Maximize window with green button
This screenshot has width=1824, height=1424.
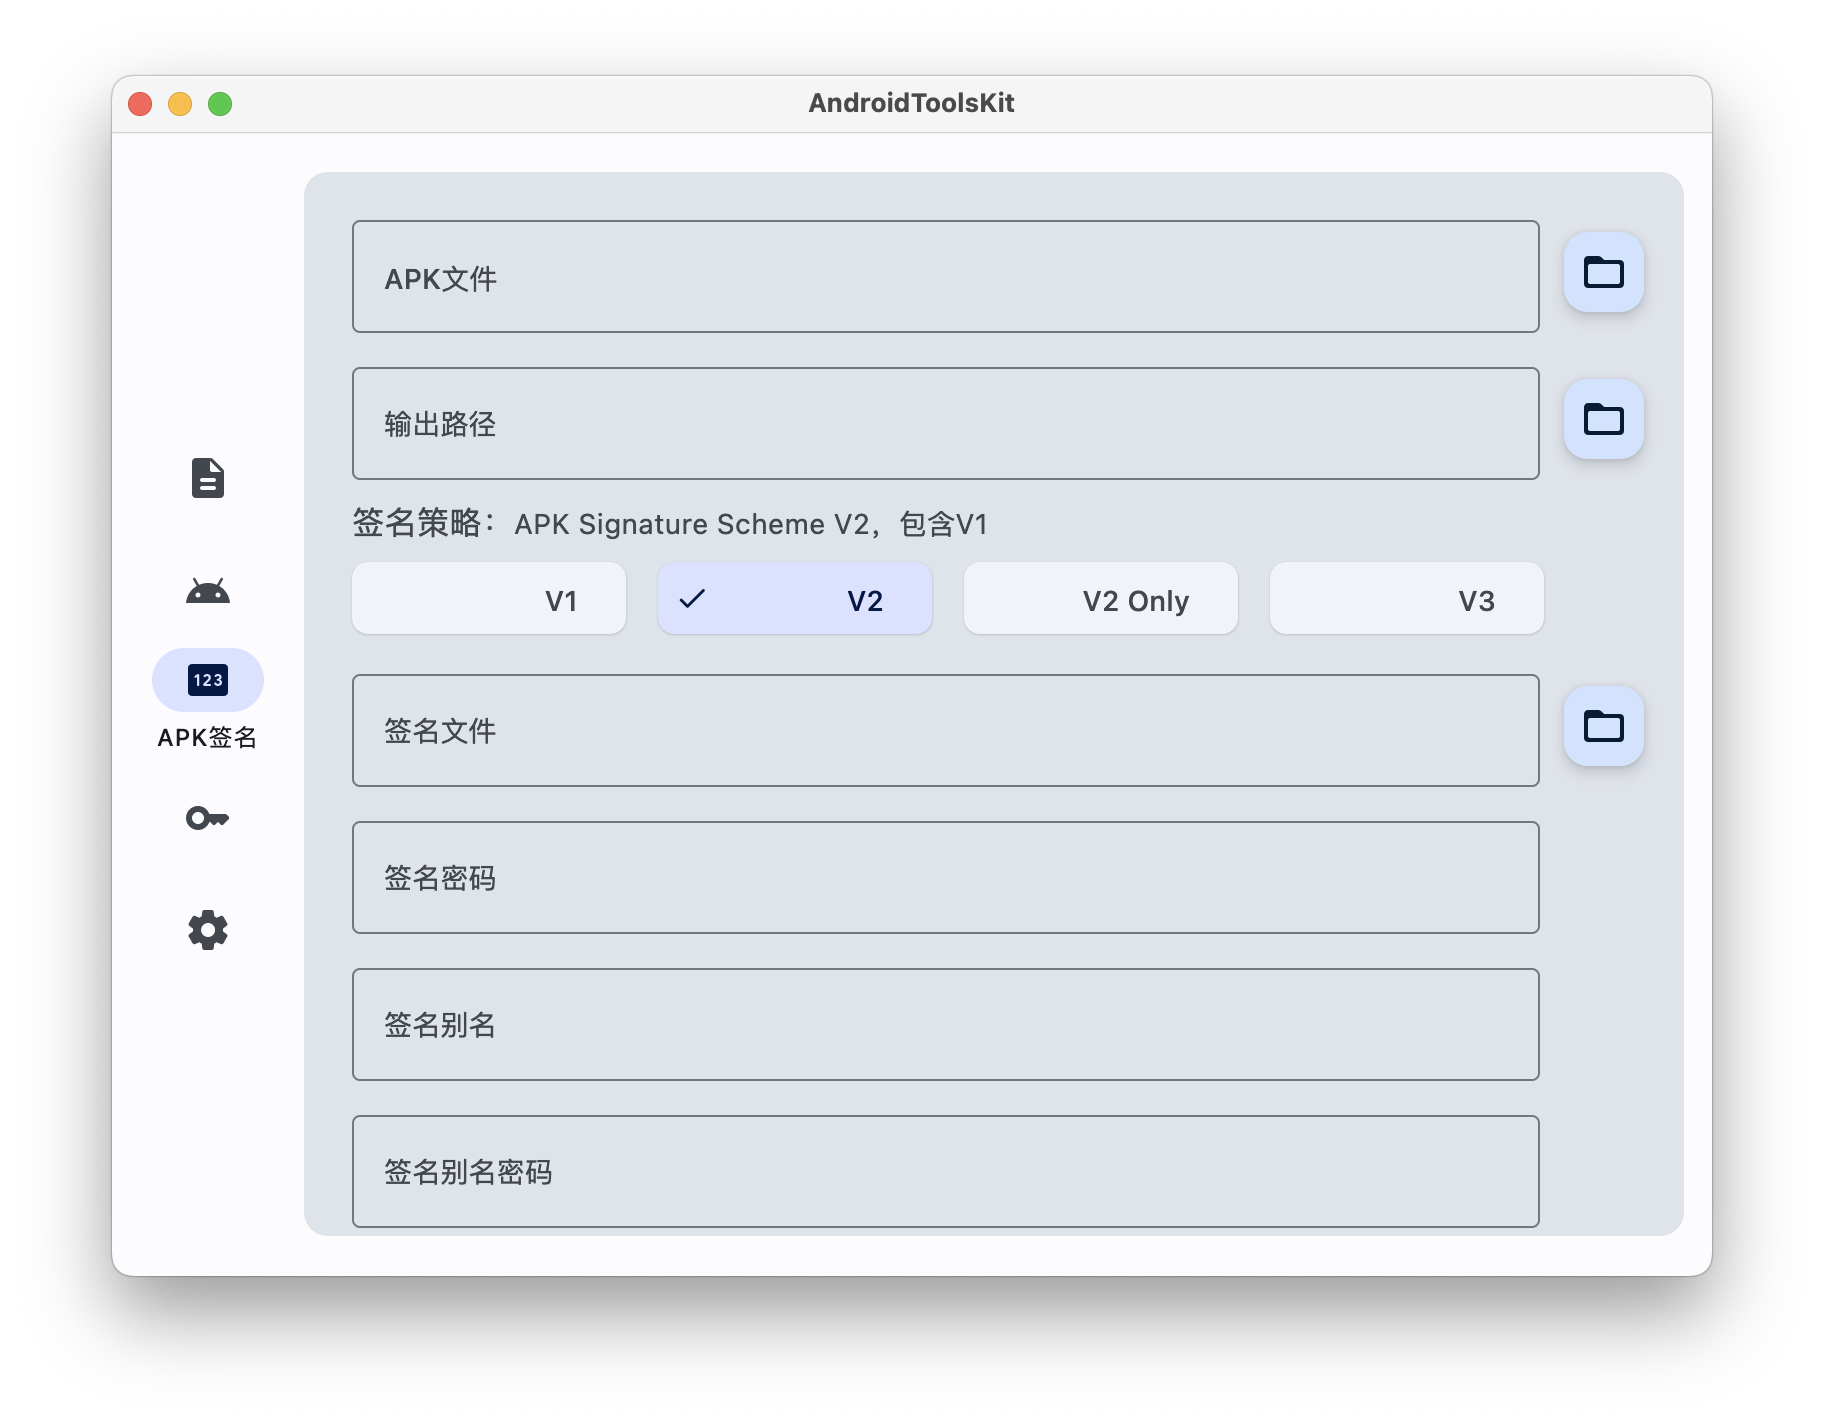[220, 104]
